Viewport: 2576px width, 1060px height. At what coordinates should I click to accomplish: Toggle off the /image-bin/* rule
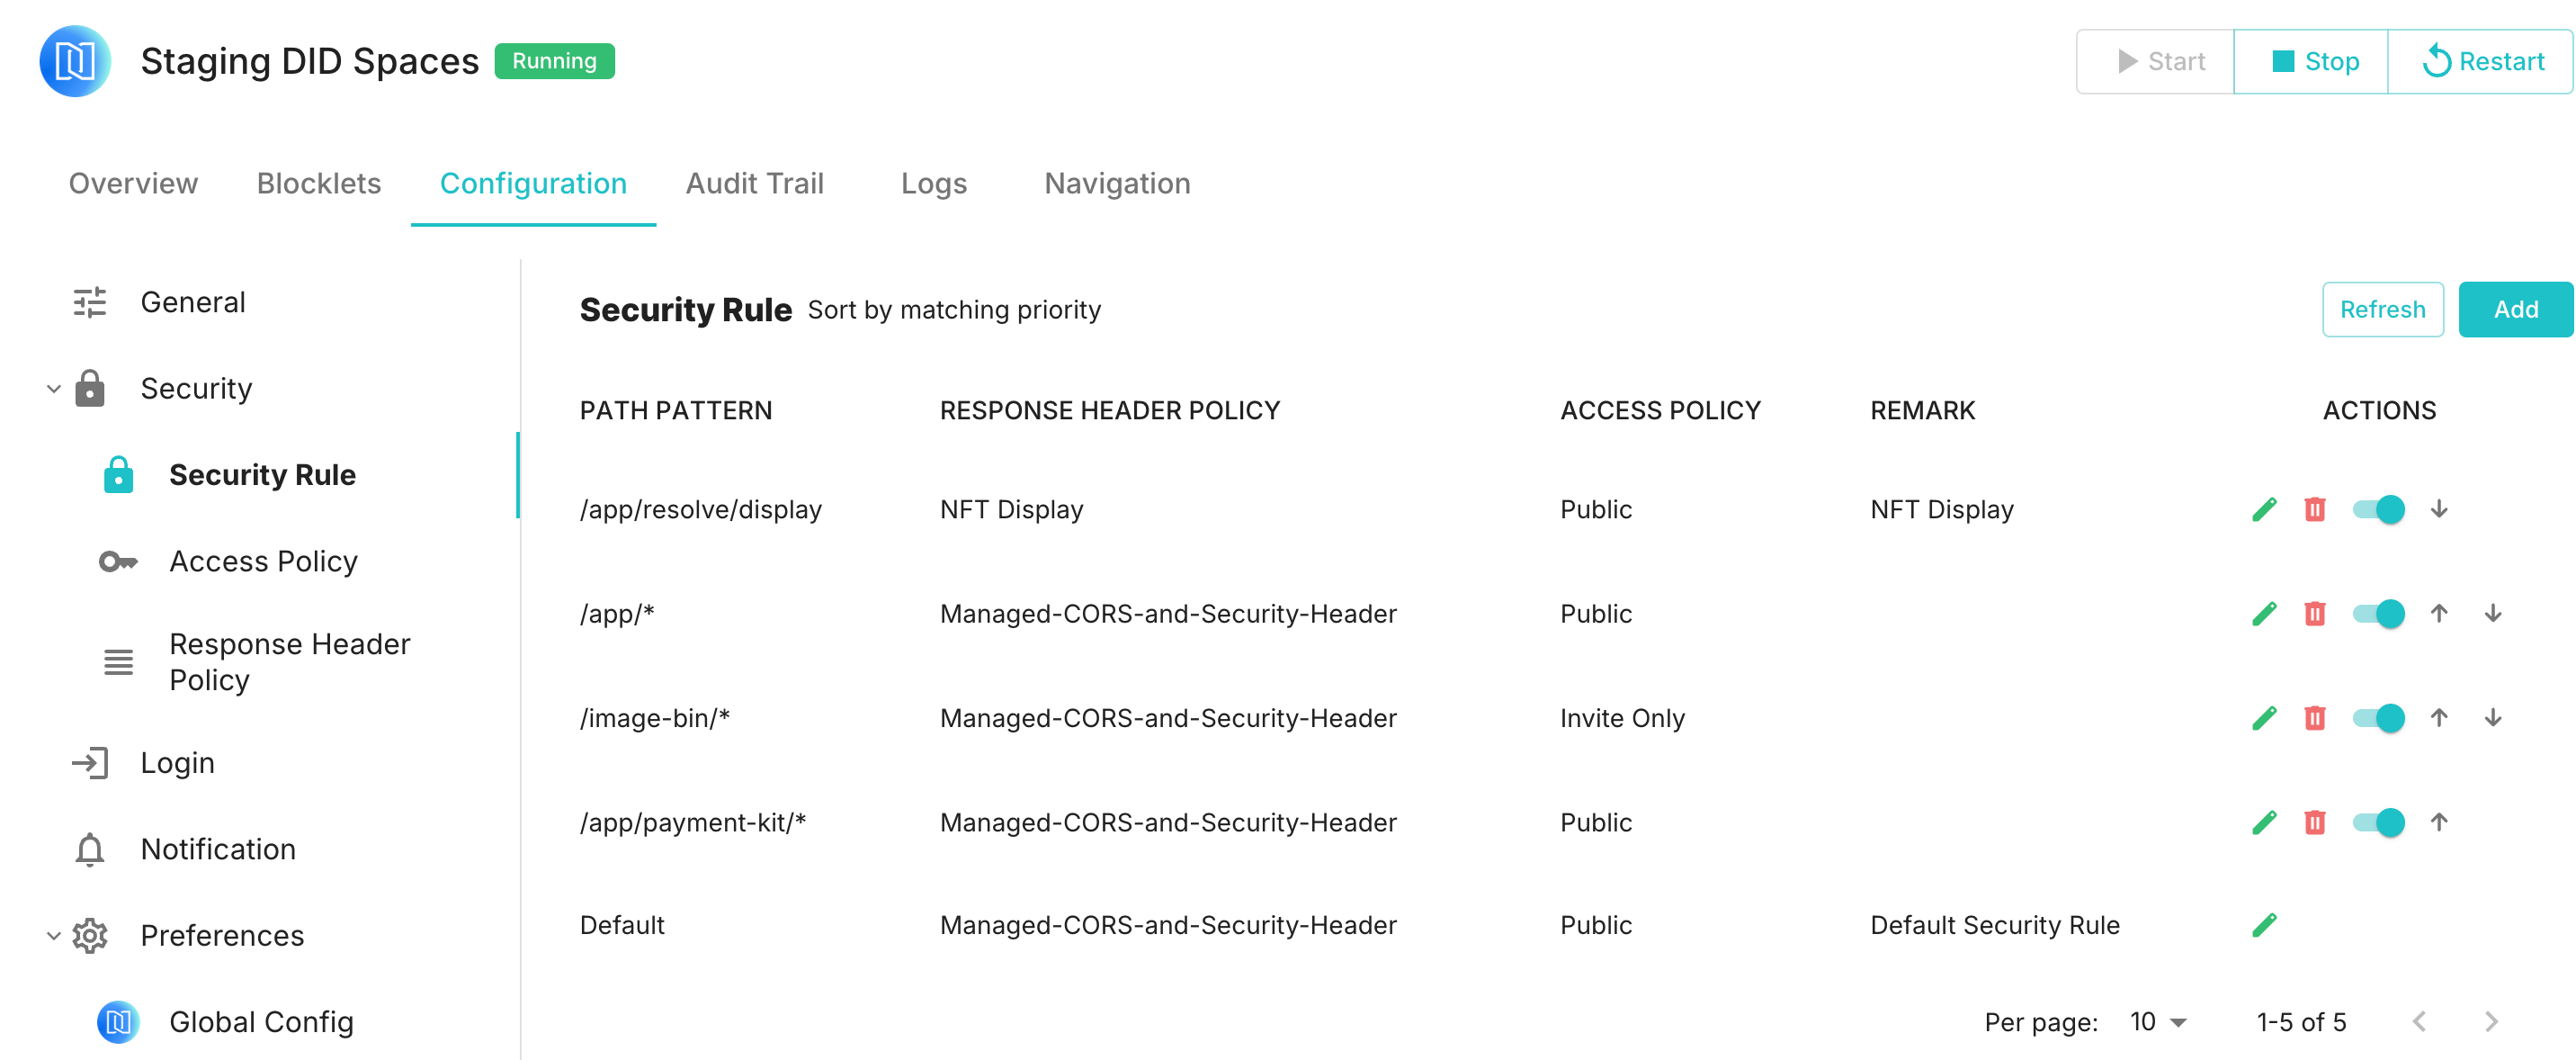click(x=2378, y=717)
